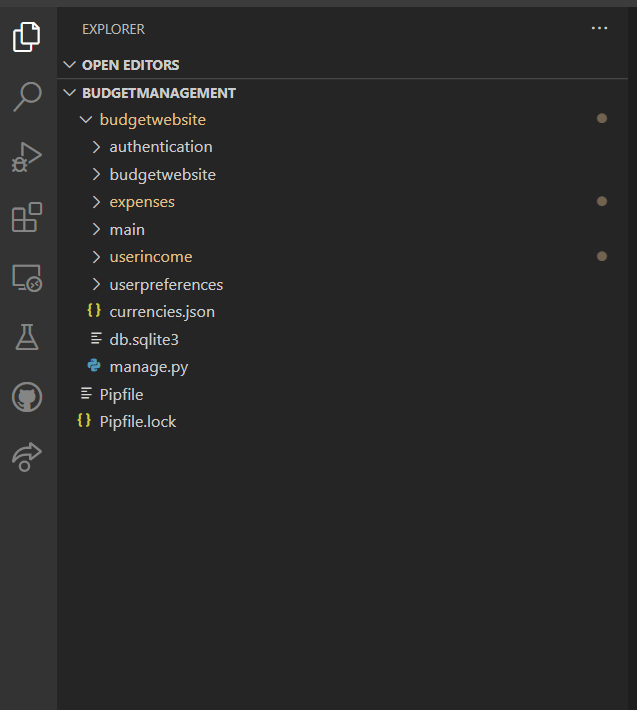The width and height of the screenshot is (637, 710).
Task: Open the Extensions view icon
Action: click(x=27, y=217)
